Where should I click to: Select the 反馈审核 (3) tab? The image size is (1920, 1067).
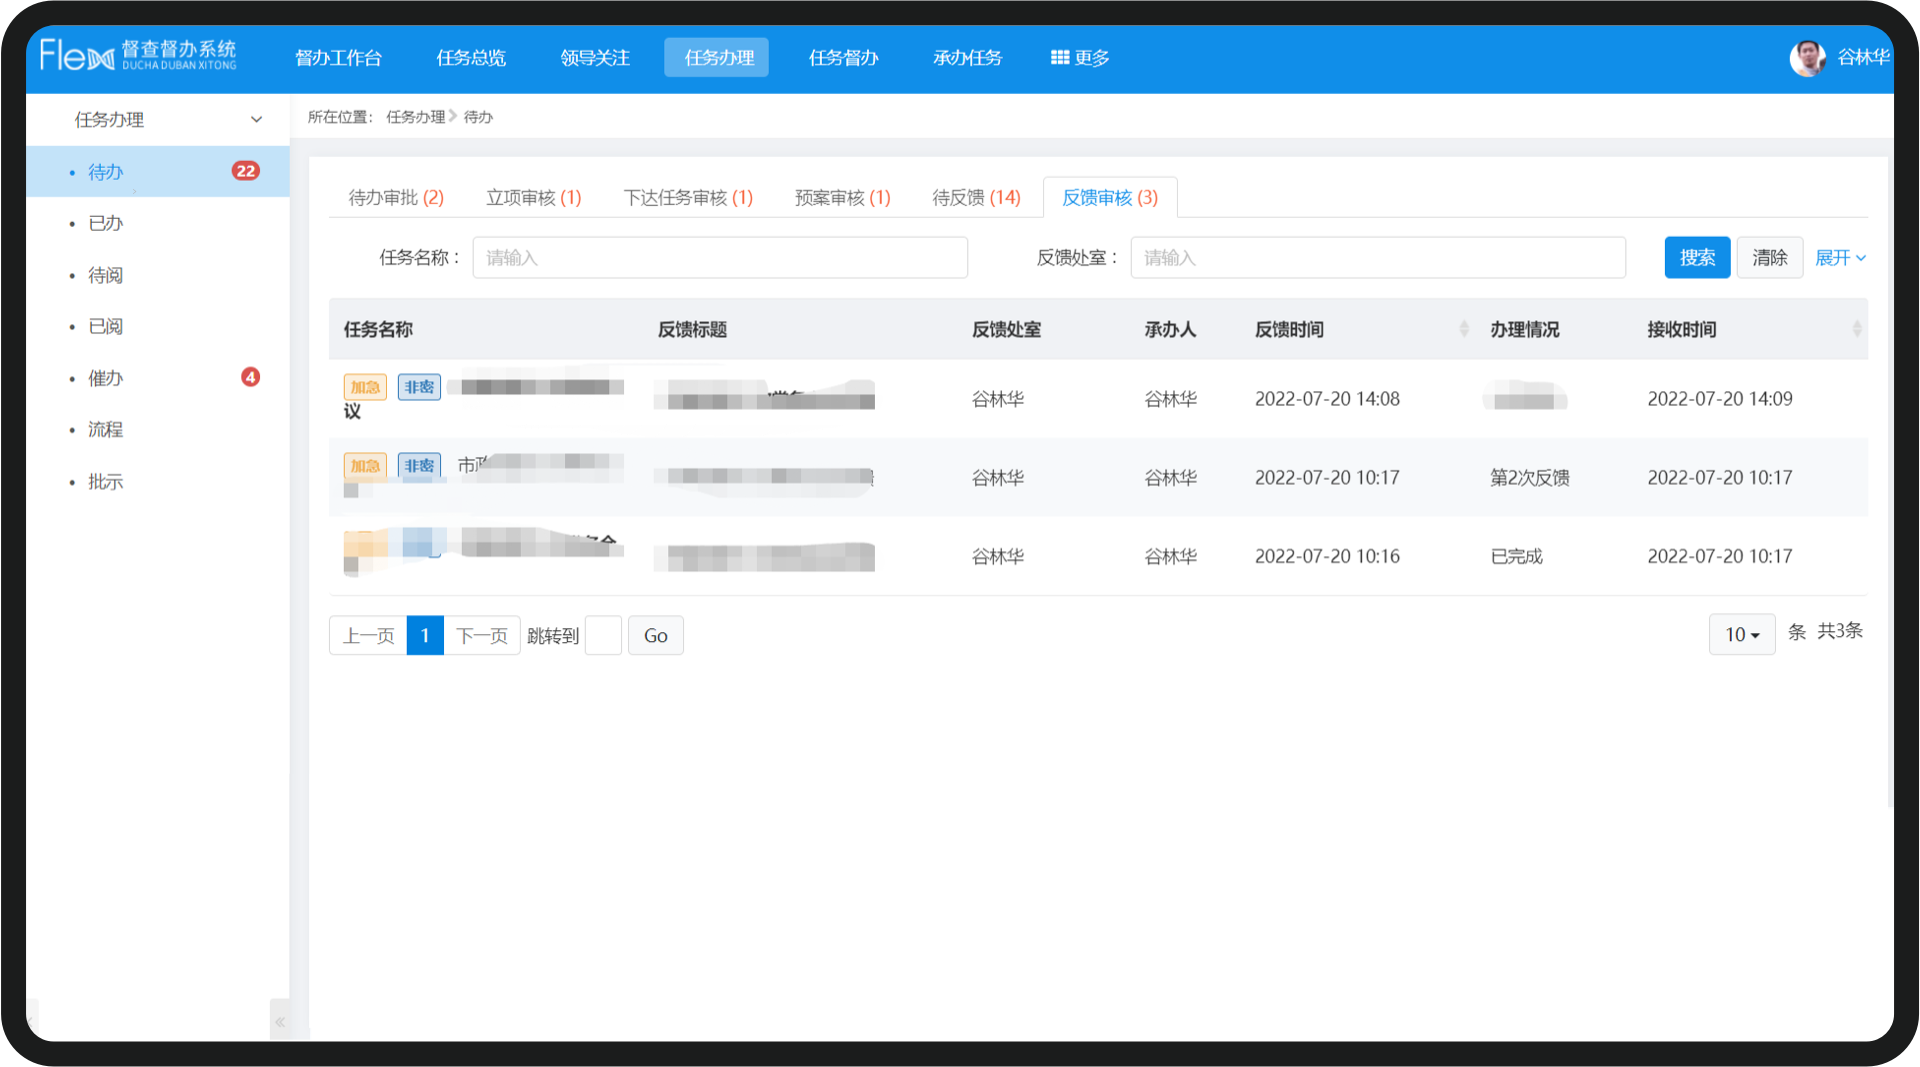(x=1110, y=198)
